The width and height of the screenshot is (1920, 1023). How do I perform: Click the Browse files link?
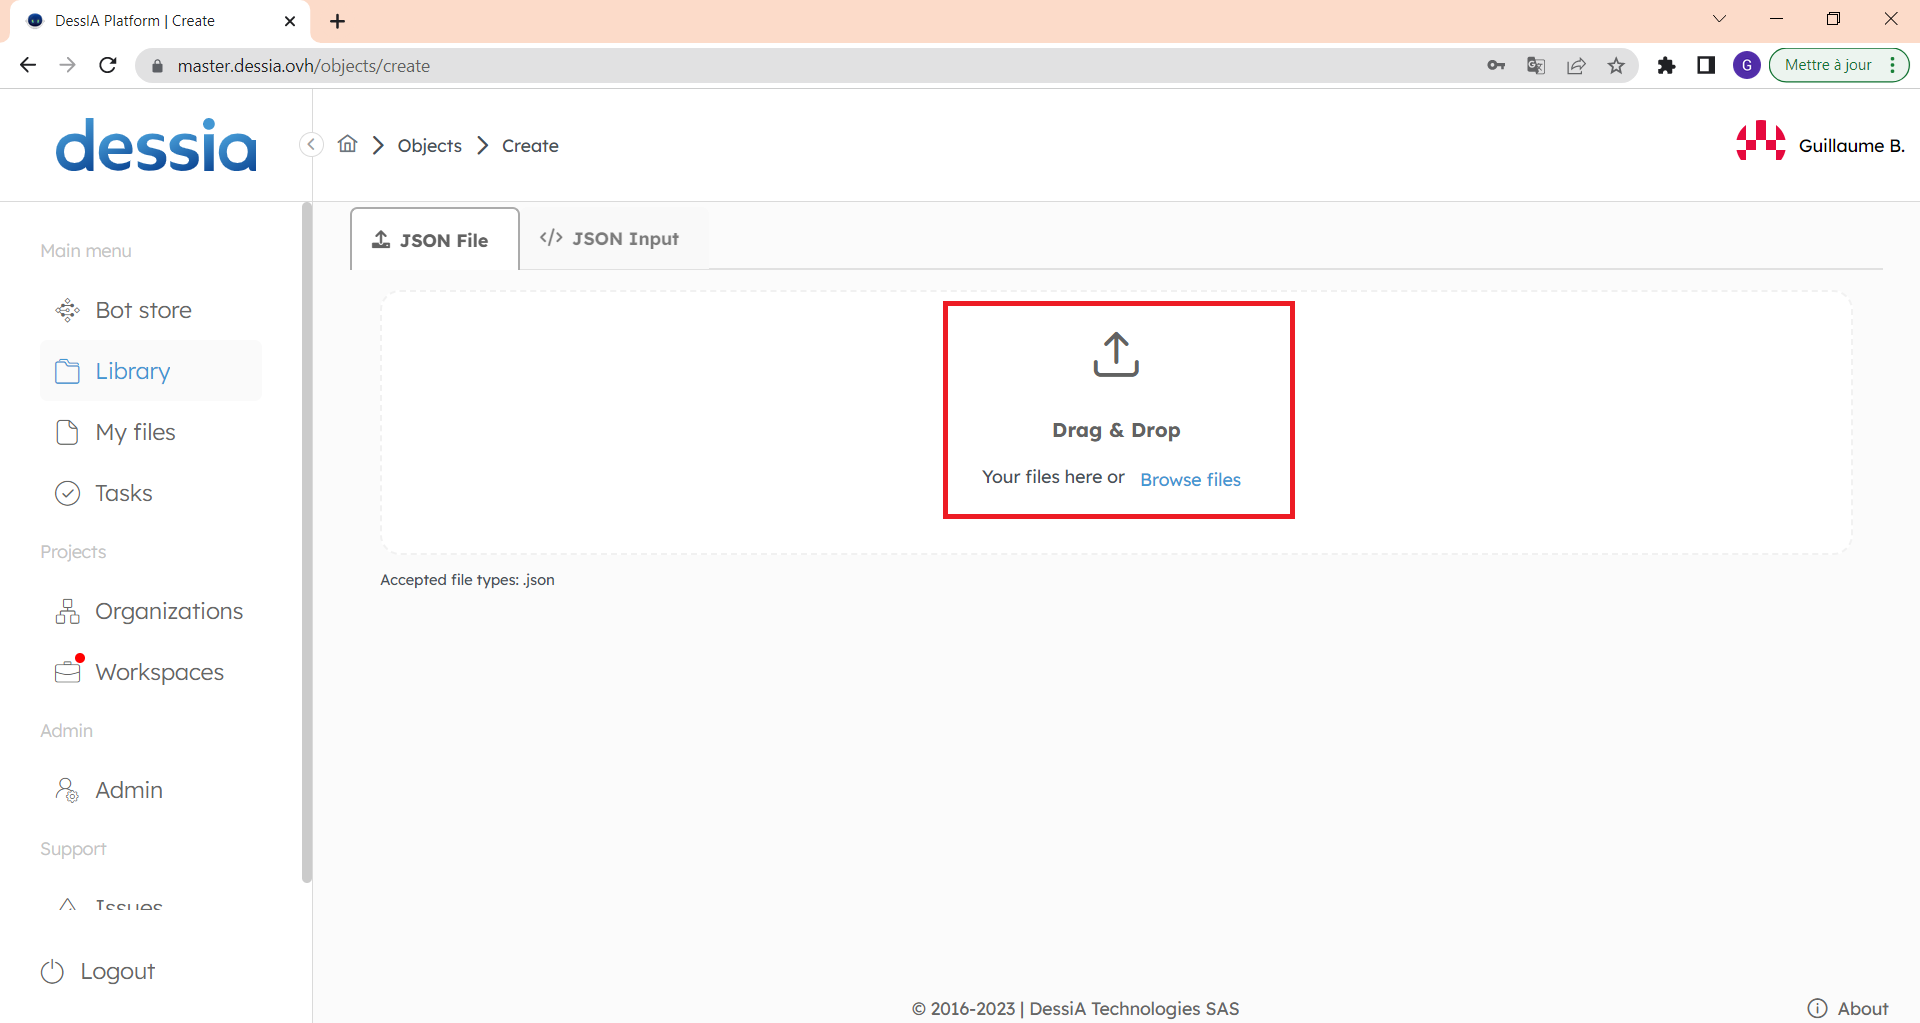(x=1190, y=479)
